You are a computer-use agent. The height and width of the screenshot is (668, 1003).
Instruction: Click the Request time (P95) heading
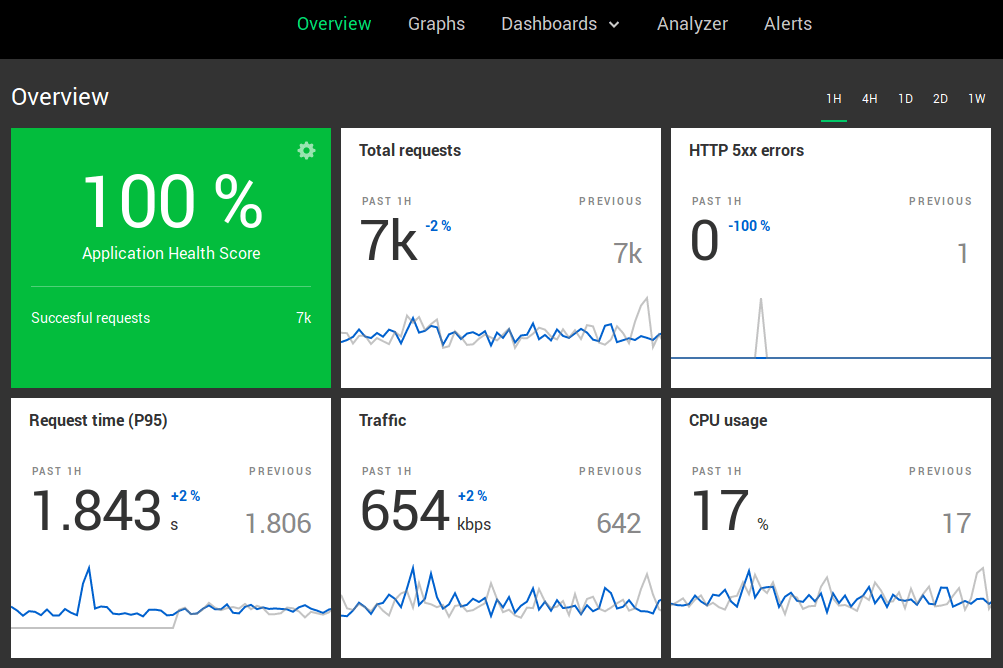[98, 421]
